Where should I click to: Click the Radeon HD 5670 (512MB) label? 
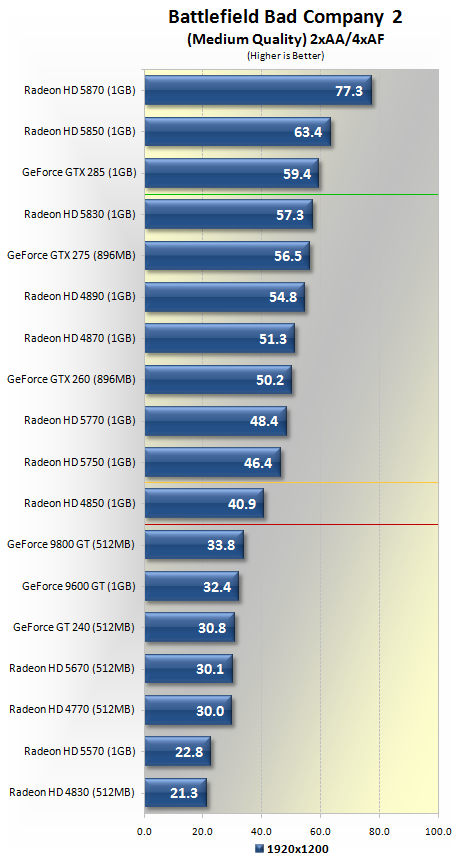72,669
